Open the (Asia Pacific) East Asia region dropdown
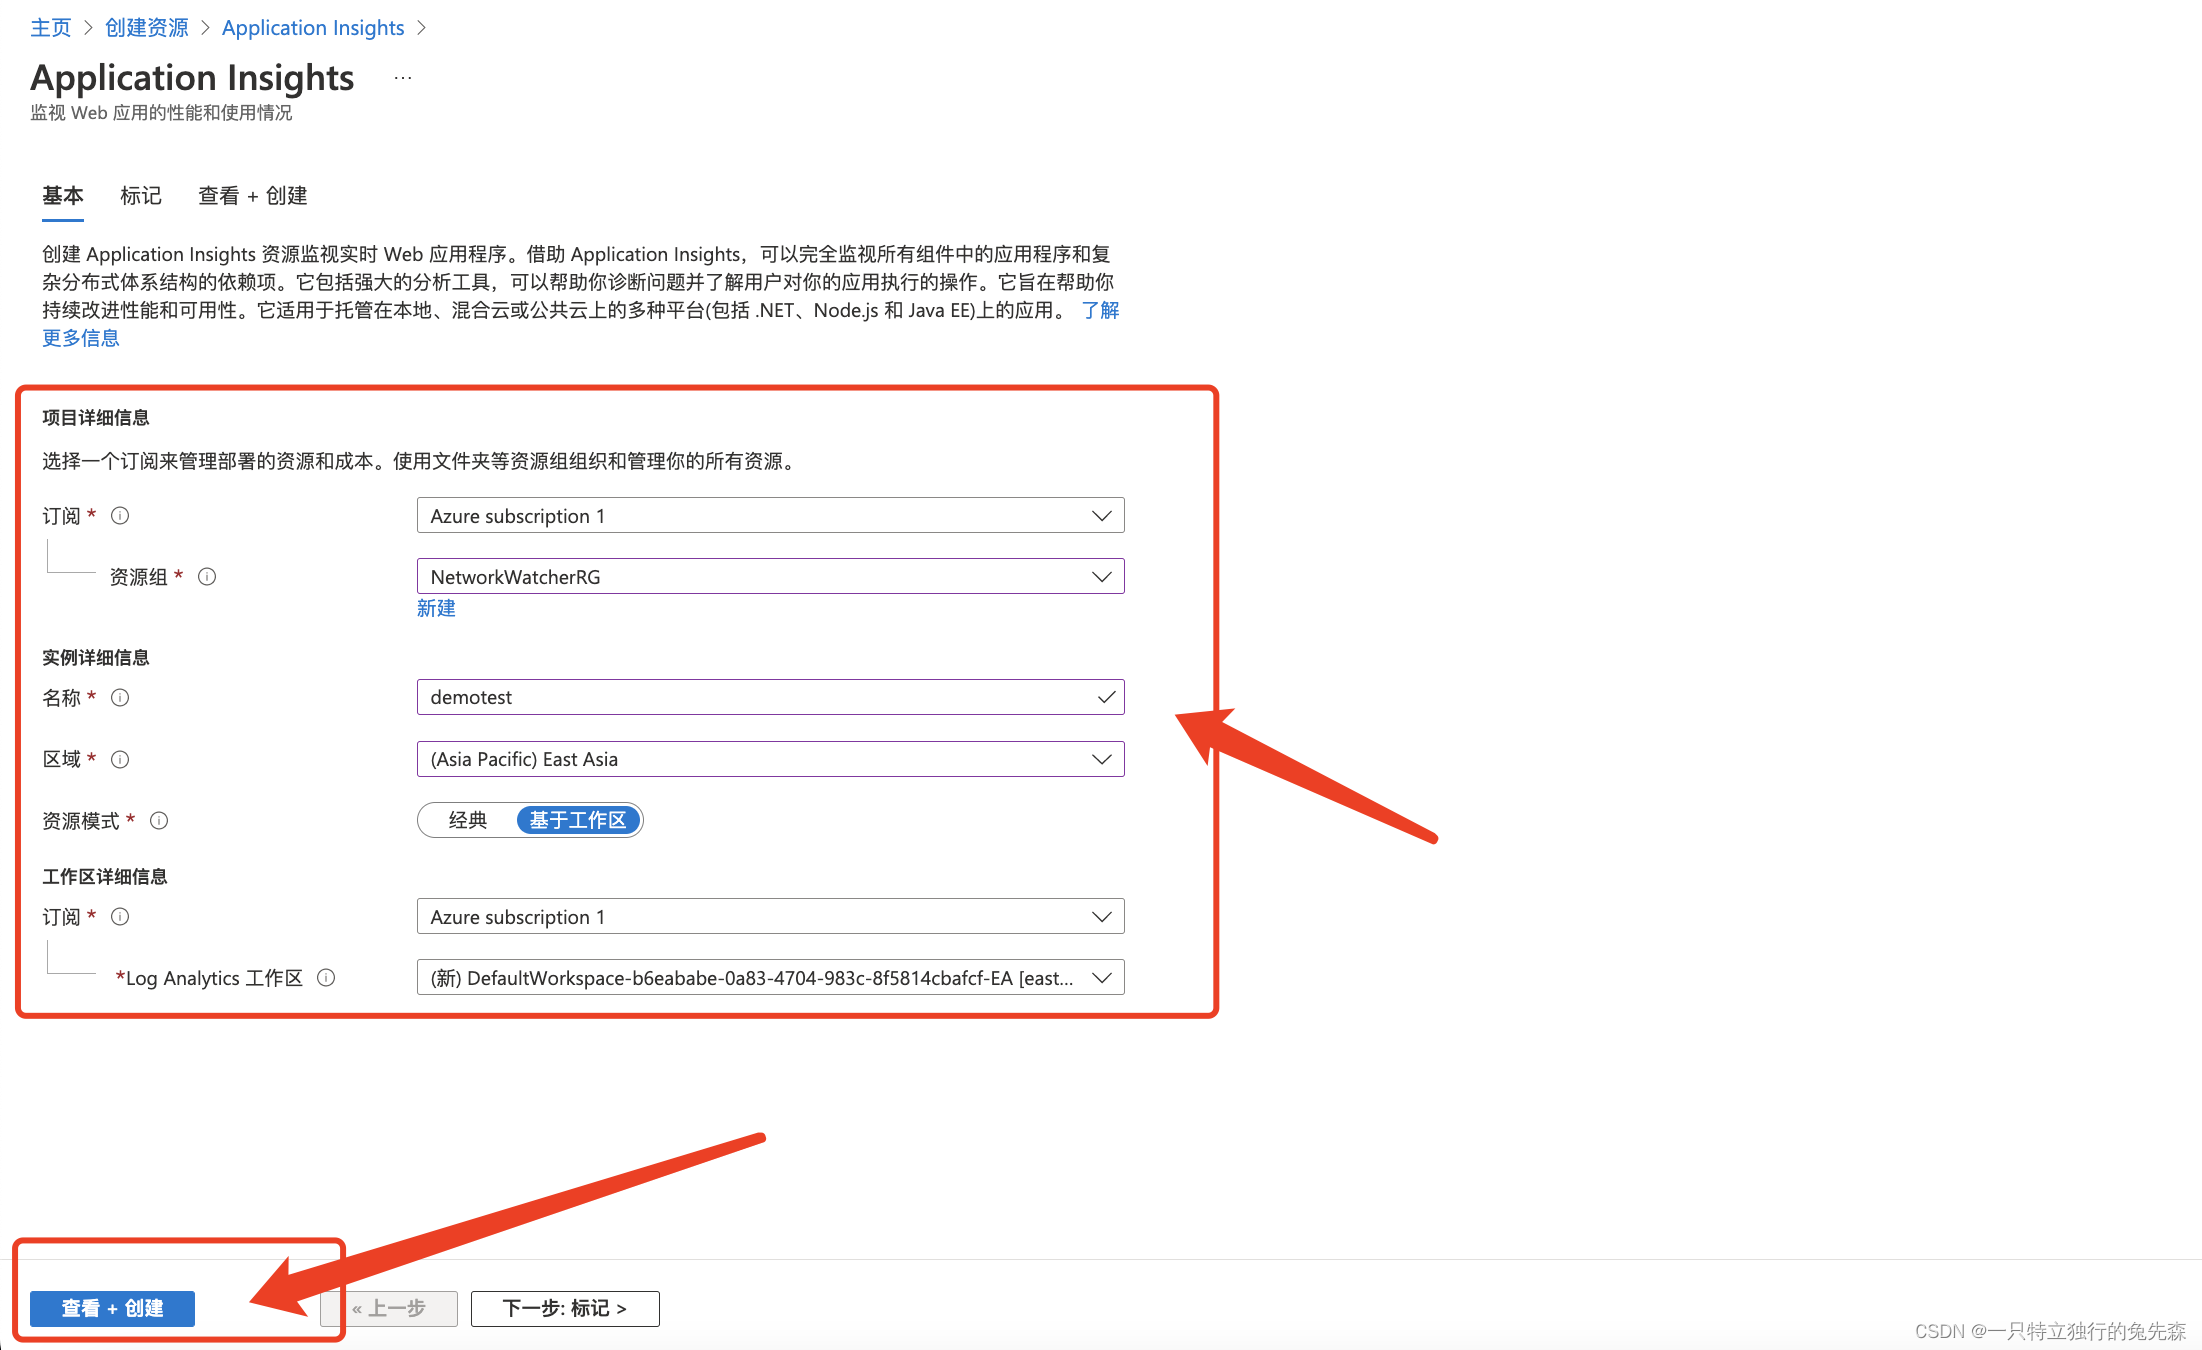 click(x=770, y=760)
